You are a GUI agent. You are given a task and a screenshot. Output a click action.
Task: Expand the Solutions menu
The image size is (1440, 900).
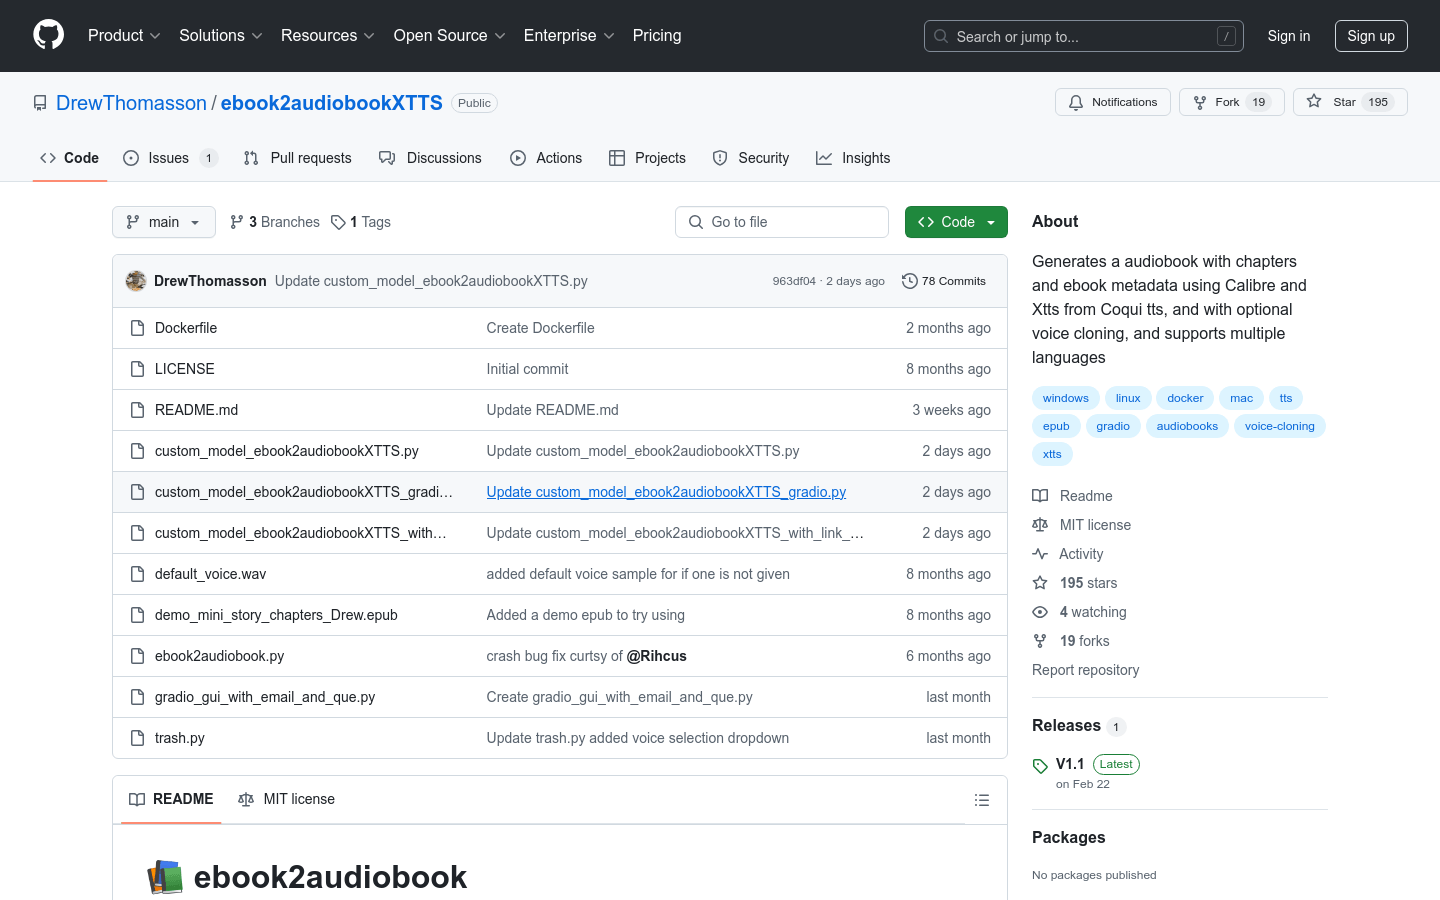(x=221, y=36)
